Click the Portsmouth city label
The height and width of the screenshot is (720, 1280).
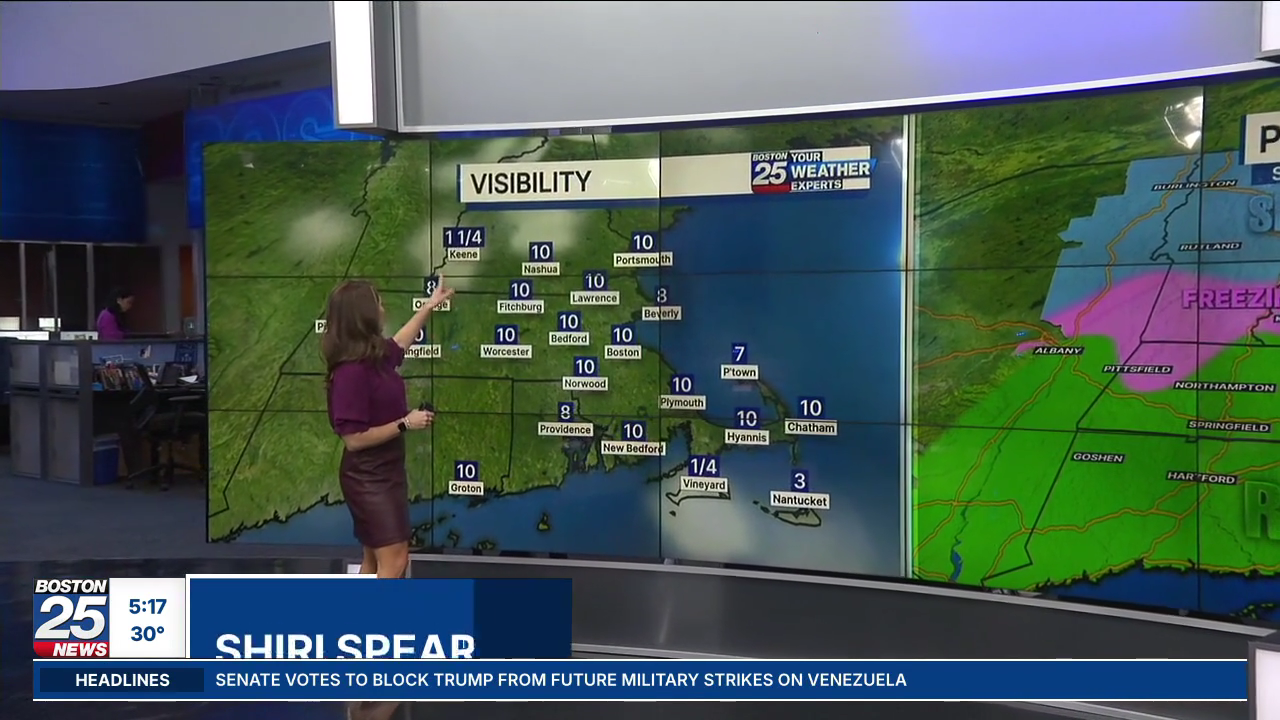643,260
